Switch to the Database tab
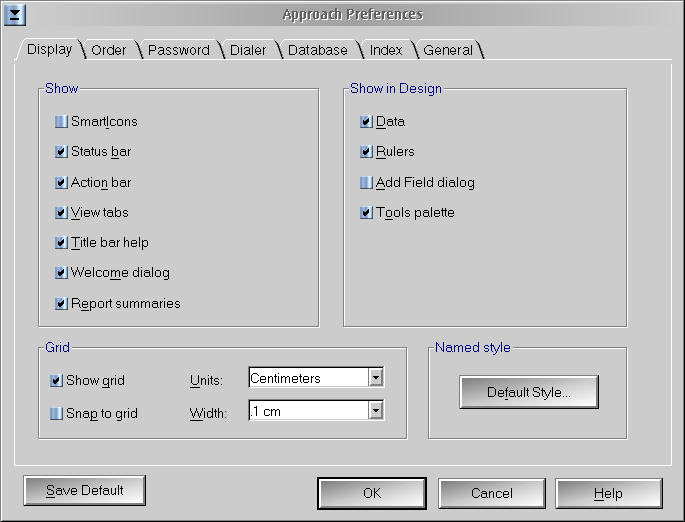 [x=318, y=50]
